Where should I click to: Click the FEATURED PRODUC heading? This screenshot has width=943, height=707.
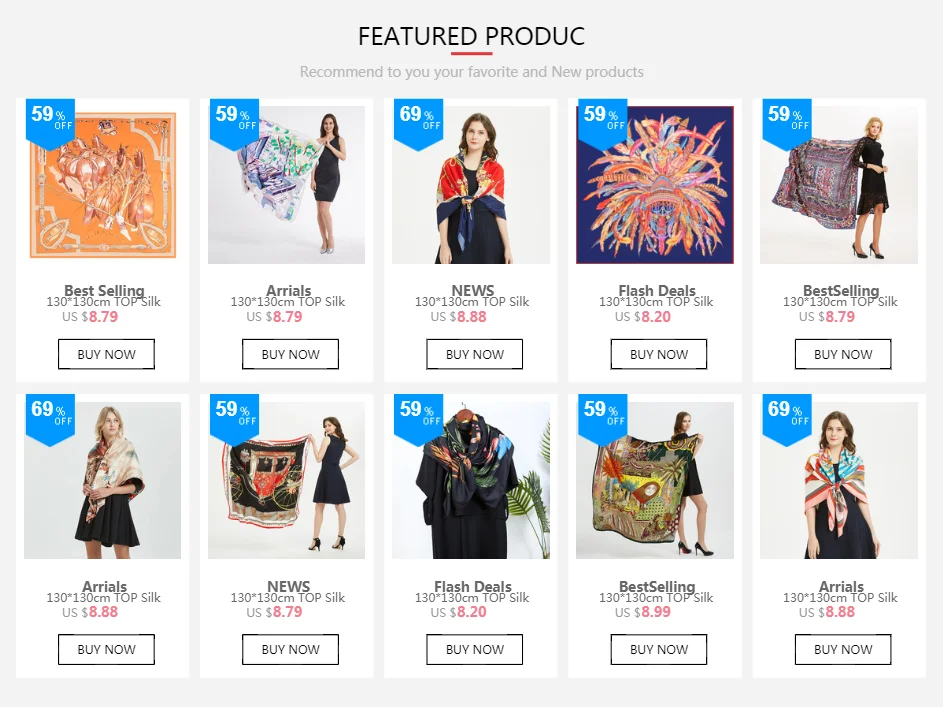pyautogui.click(x=472, y=36)
